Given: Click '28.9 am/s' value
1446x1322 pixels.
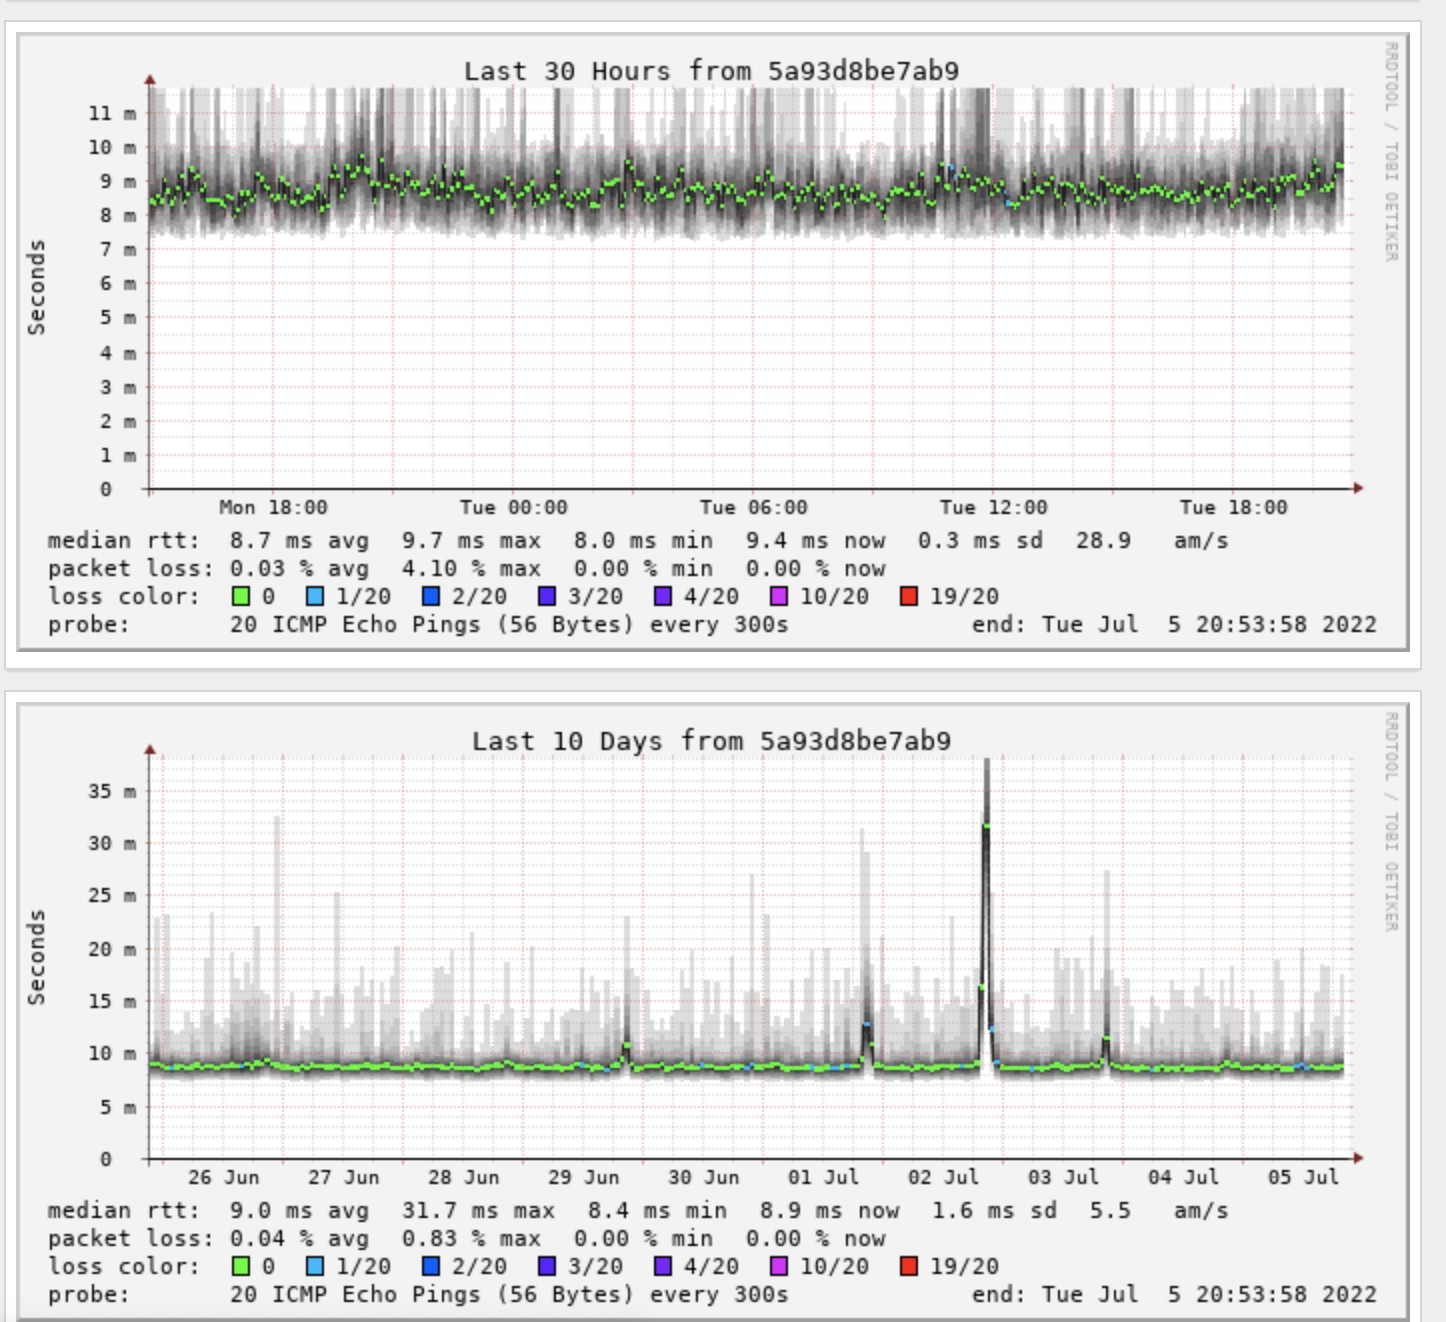Looking at the screenshot, I should 1152,541.
